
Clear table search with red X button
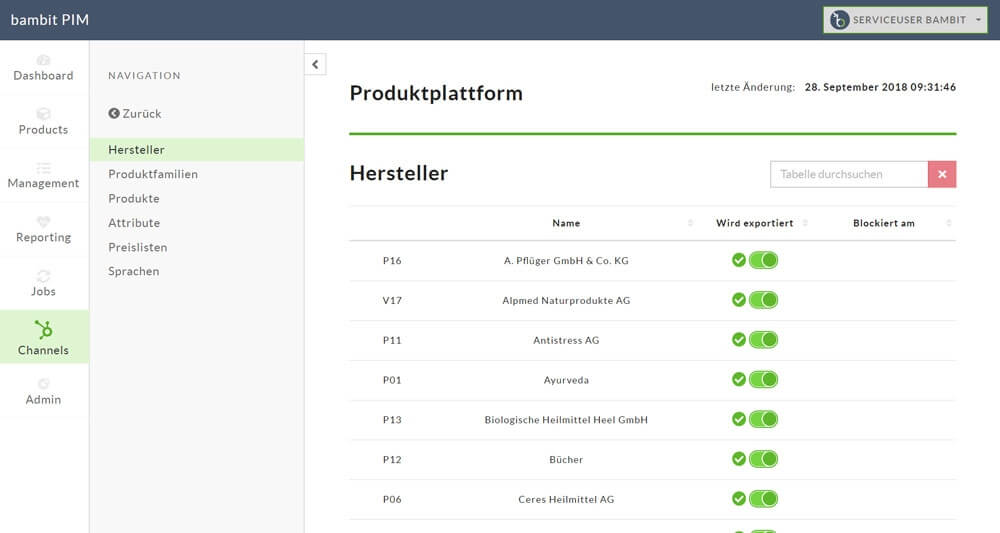click(942, 174)
